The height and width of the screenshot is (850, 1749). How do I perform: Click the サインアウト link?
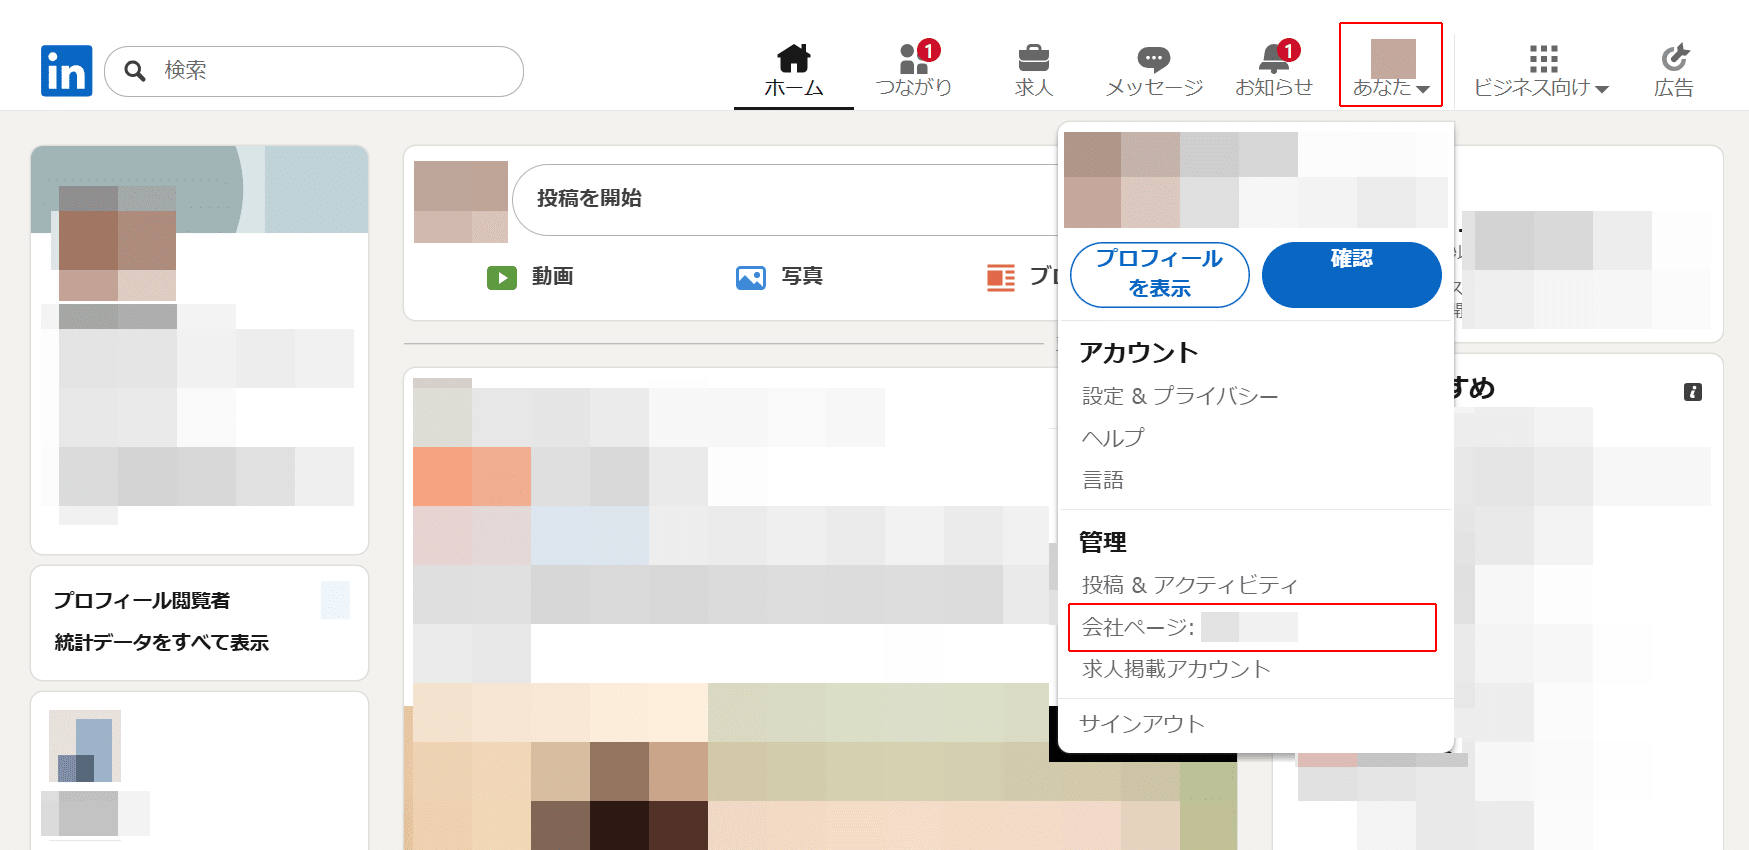pos(1141,724)
